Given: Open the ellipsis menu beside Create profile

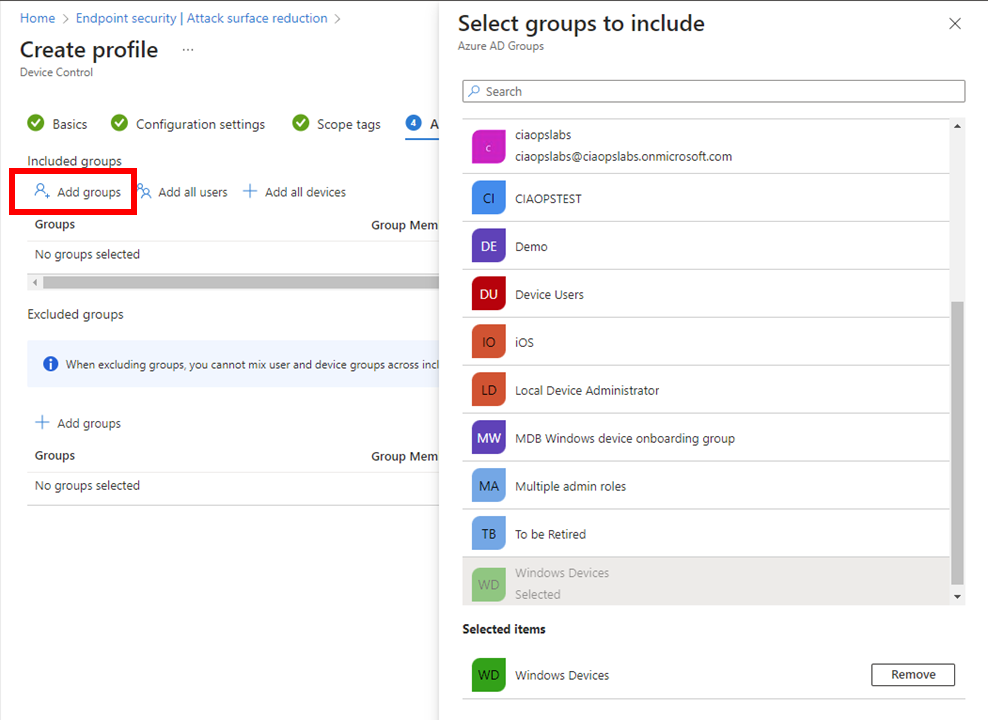Looking at the screenshot, I should [188, 50].
